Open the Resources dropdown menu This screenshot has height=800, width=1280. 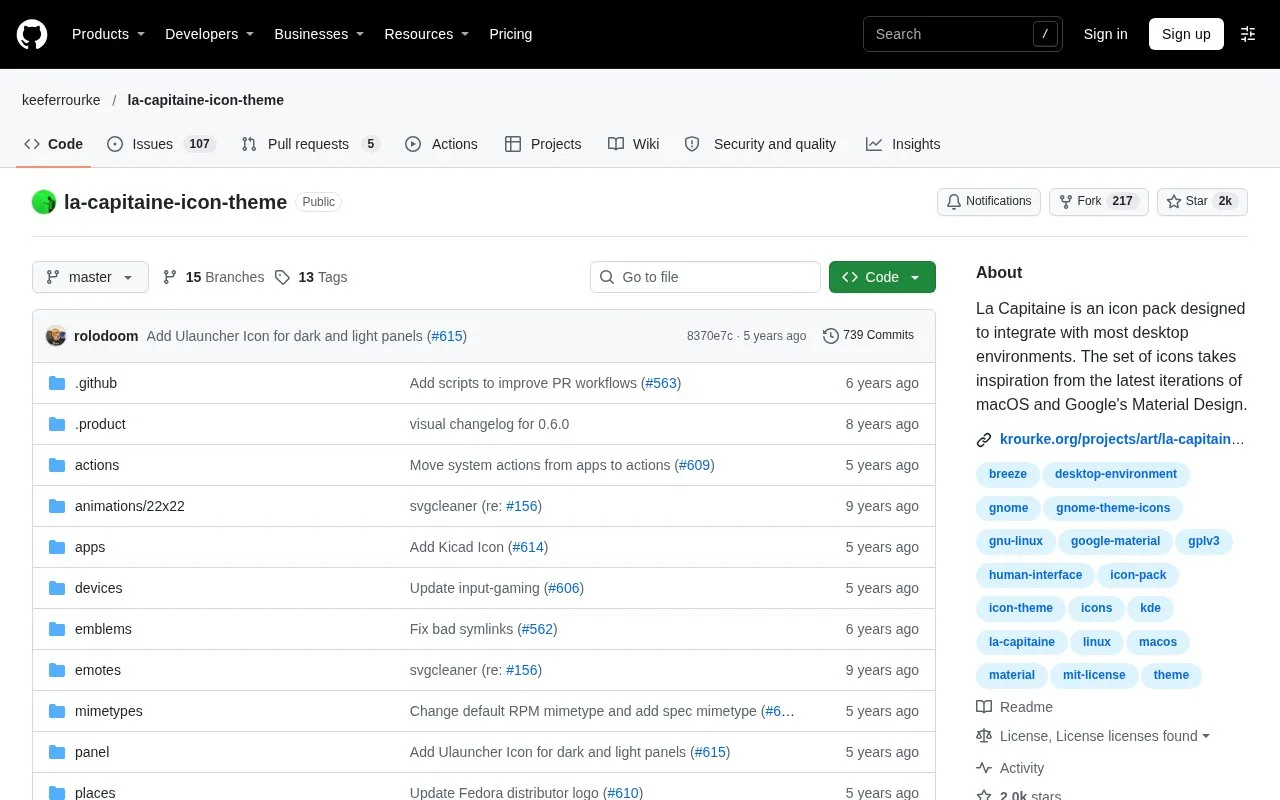pos(427,34)
